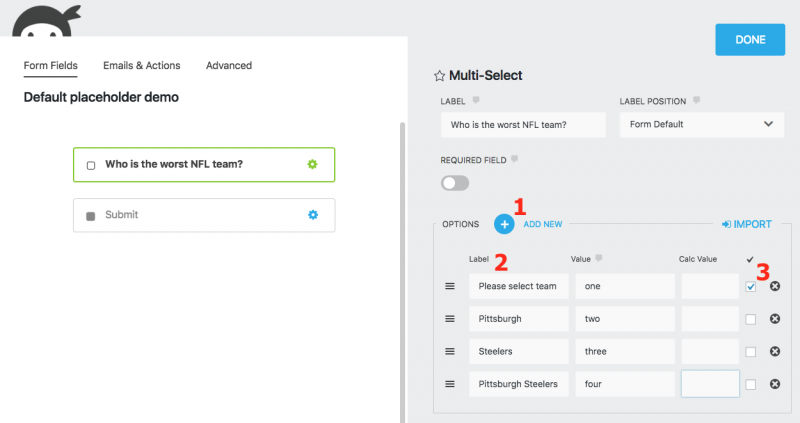Click the IMPORT options link
Viewport: 800px width, 423px height.
(x=747, y=225)
